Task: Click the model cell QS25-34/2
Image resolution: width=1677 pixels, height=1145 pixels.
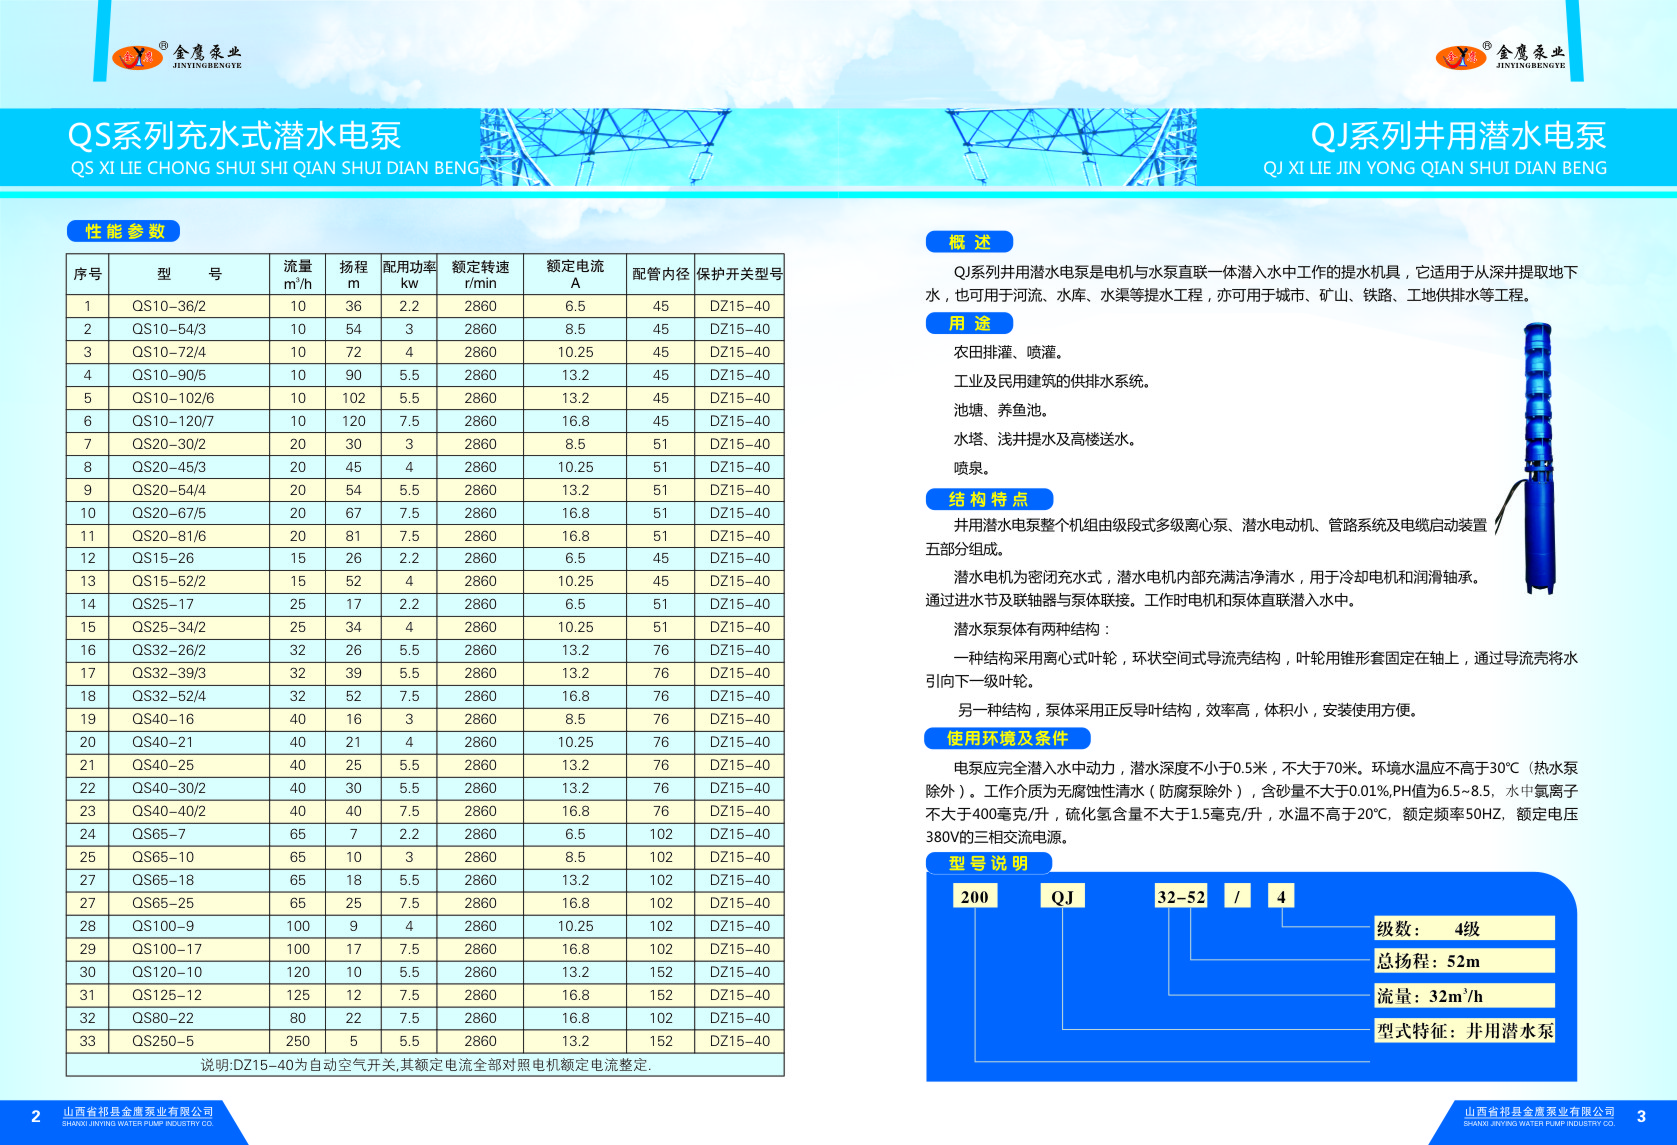Action: pos(189,627)
